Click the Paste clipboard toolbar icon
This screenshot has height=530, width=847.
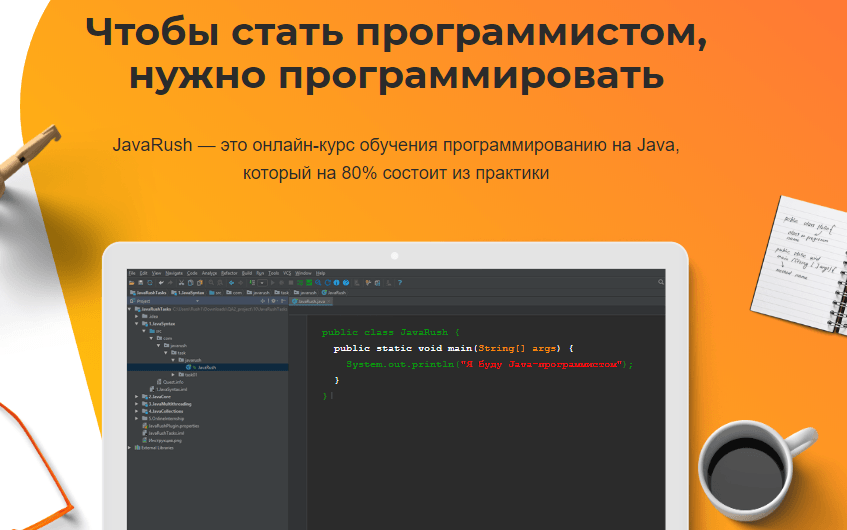(200, 283)
